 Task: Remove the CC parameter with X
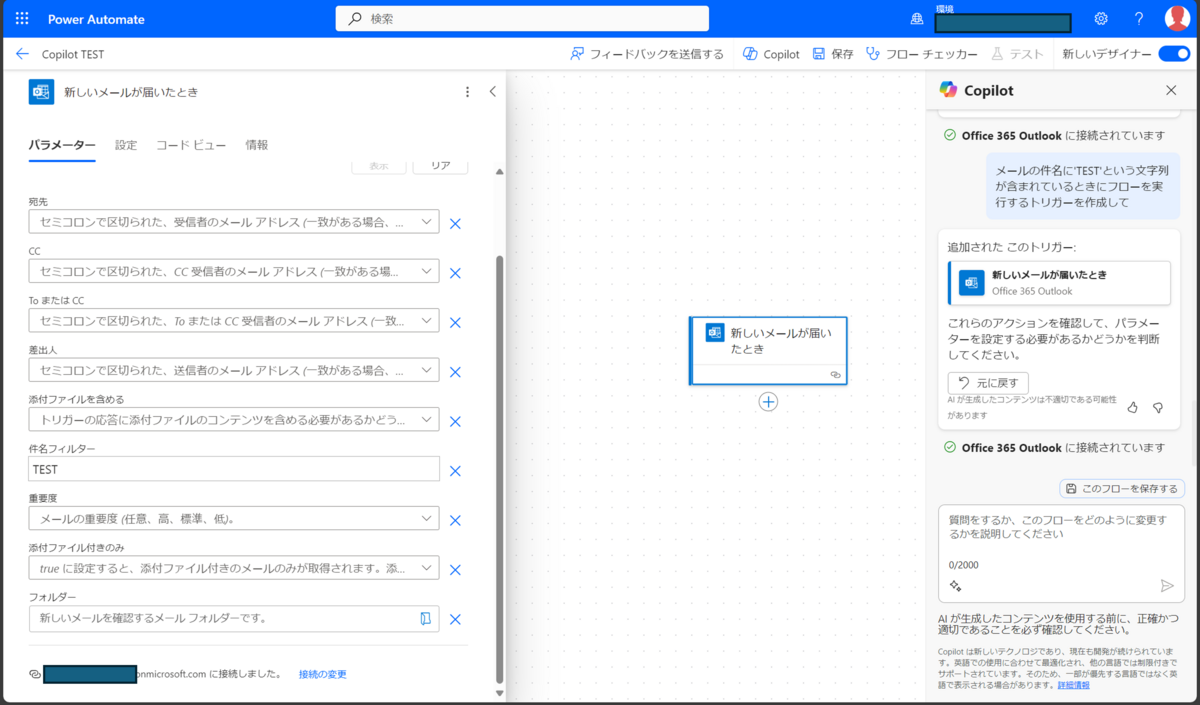(x=455, y=273)
